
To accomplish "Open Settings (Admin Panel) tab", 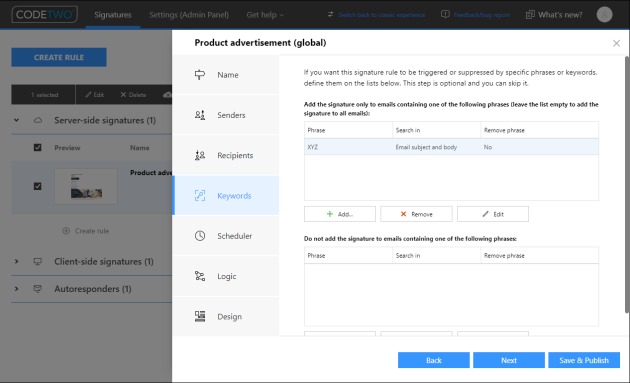I will tap(189, 15).
